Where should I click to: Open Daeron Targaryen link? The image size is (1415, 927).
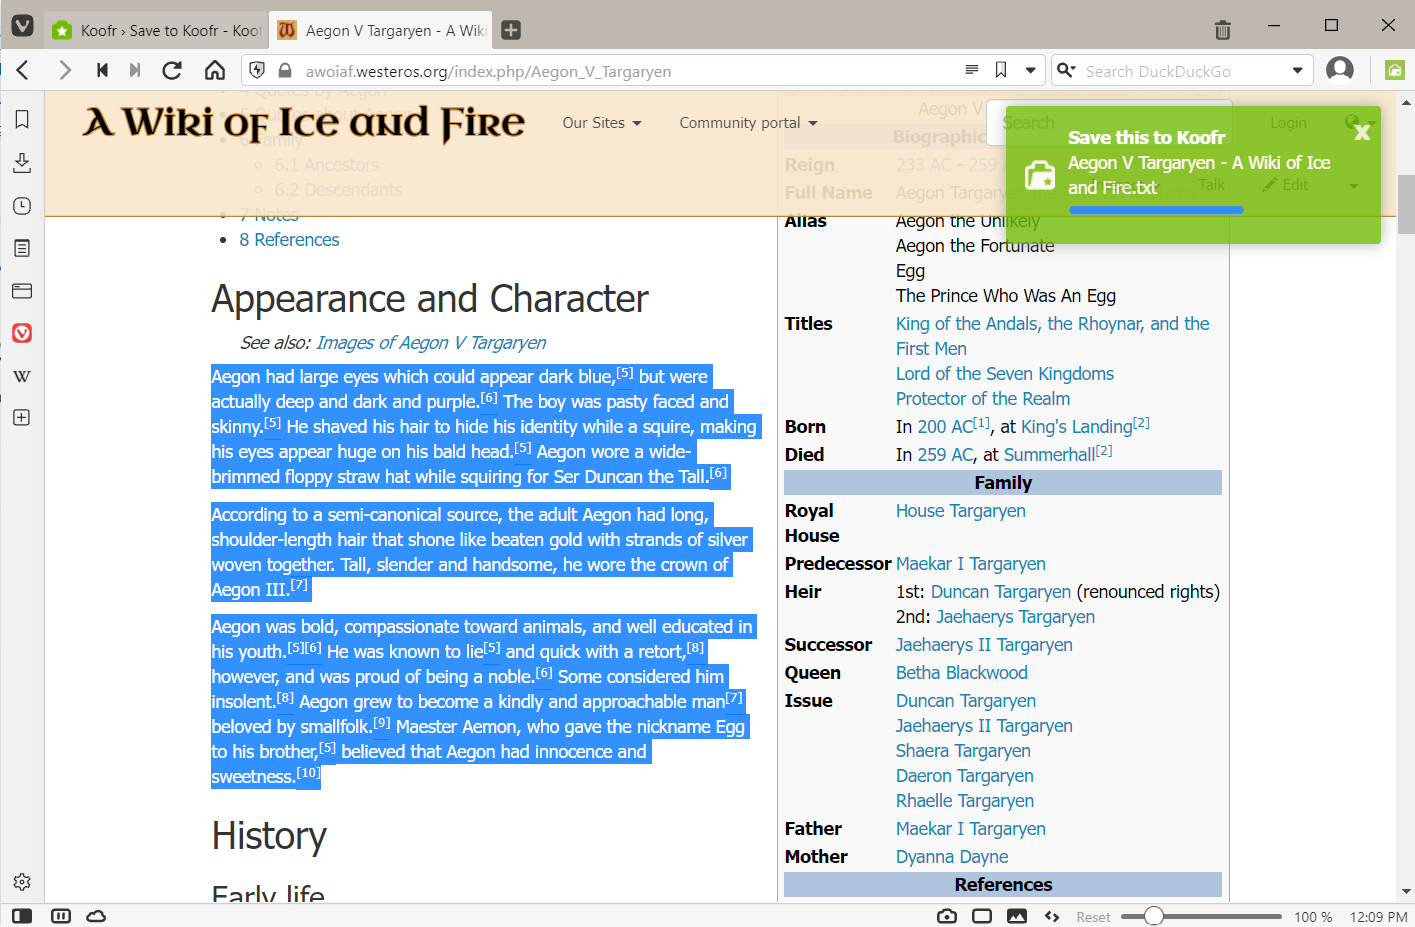tap(965, 776)
